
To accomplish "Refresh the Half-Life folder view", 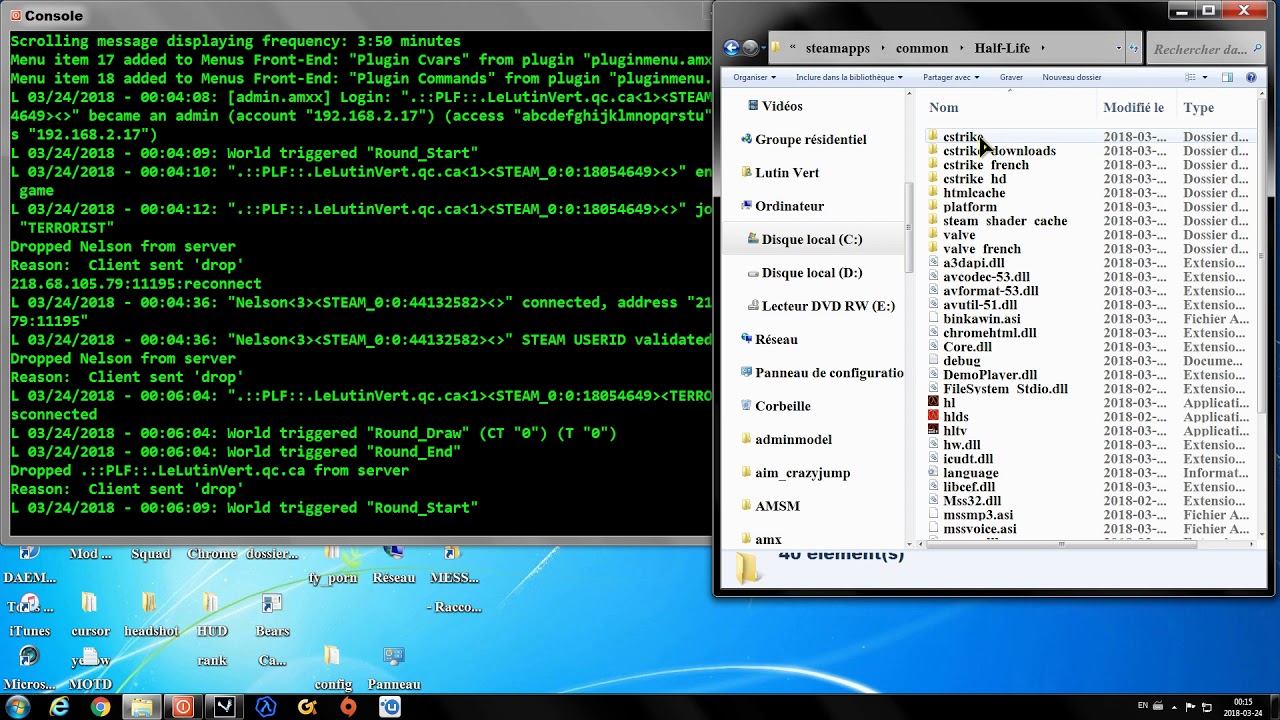I will pos(1133,48).
